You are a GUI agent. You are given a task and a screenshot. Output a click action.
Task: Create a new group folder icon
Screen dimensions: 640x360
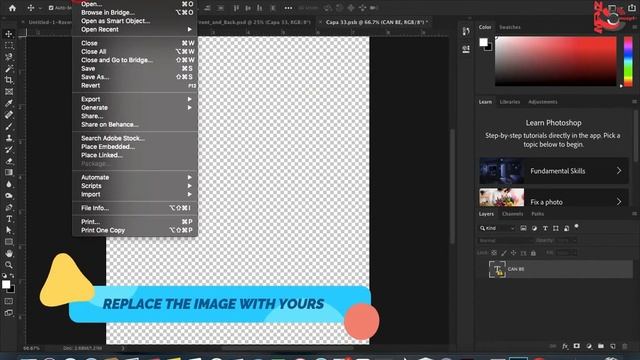[x=601, y=346]
